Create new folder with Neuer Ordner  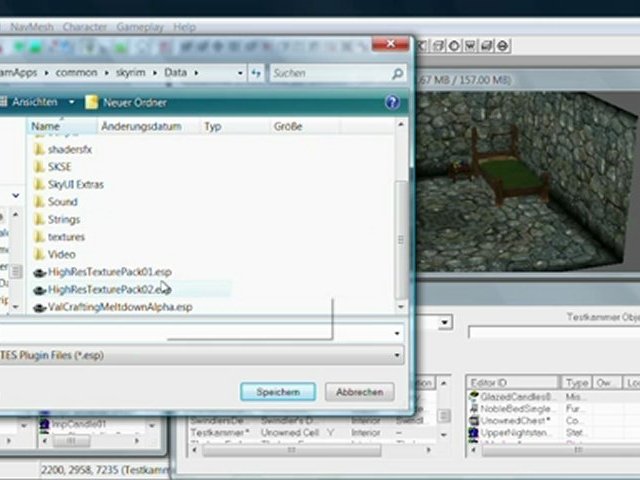click(127, 102)
